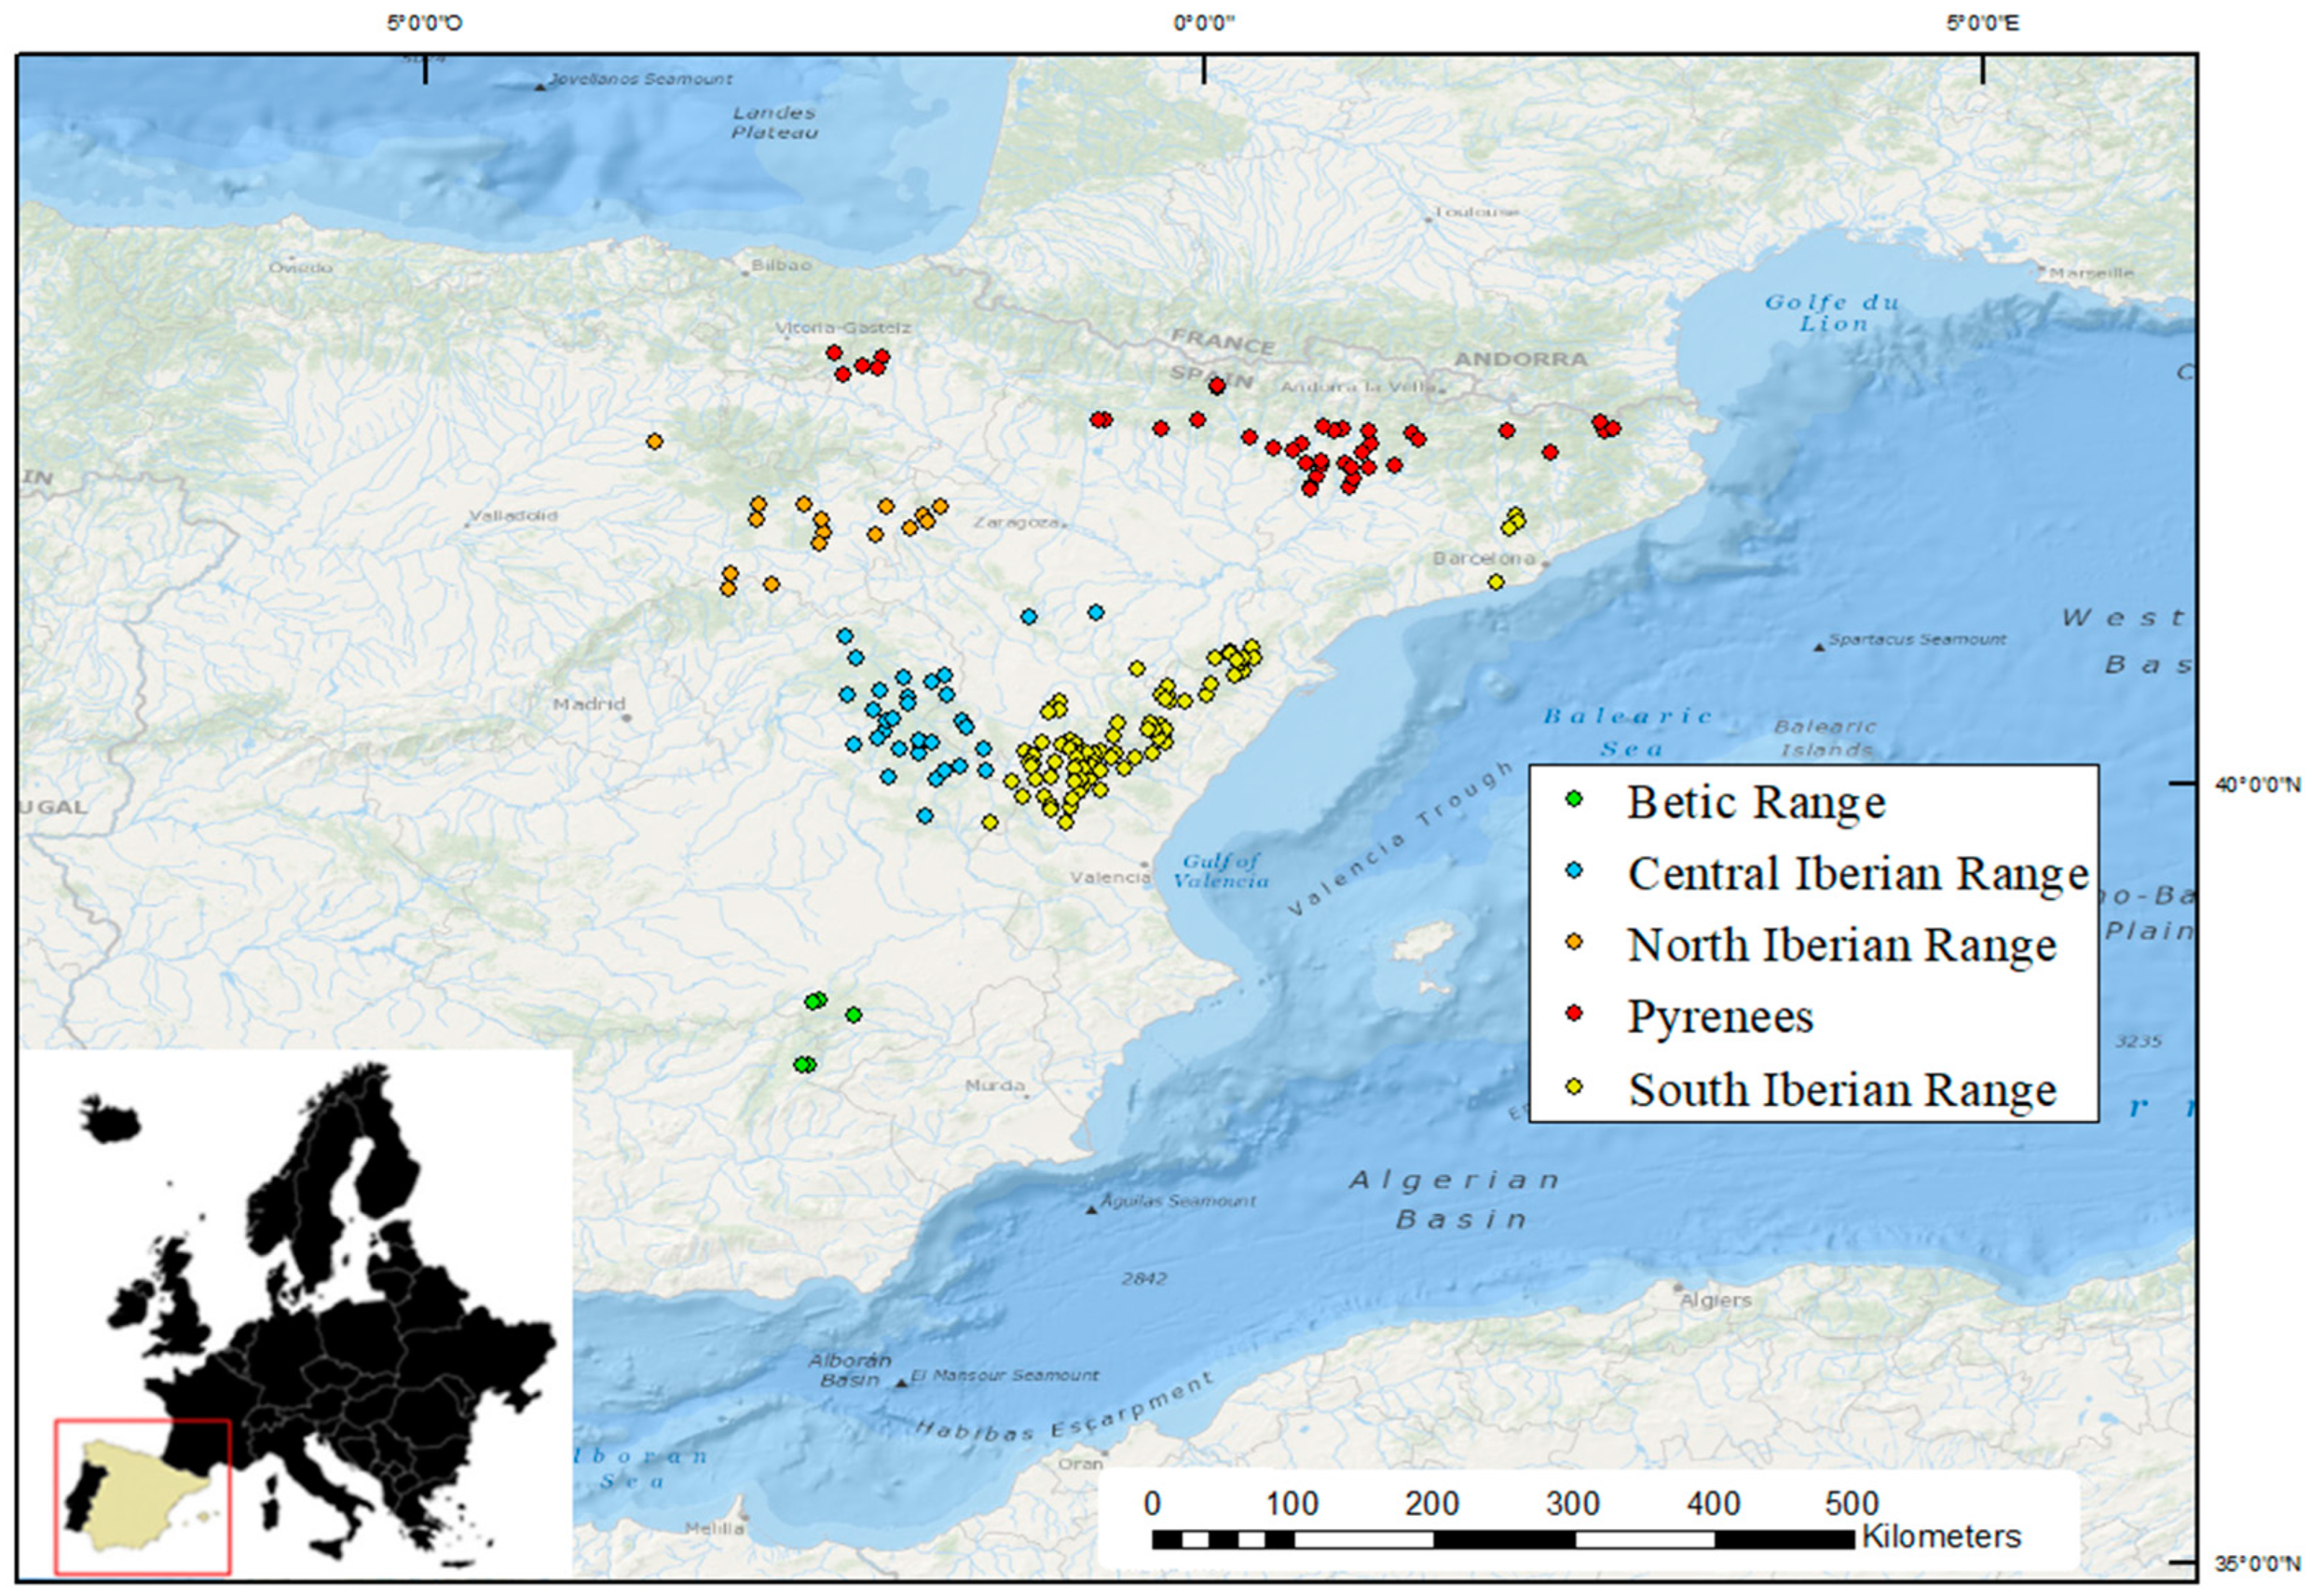Click the isolated westernmost orange sample point
Image resolution: width=2311 pixels, height=1596 pixels.
click(x=655, y=441)
